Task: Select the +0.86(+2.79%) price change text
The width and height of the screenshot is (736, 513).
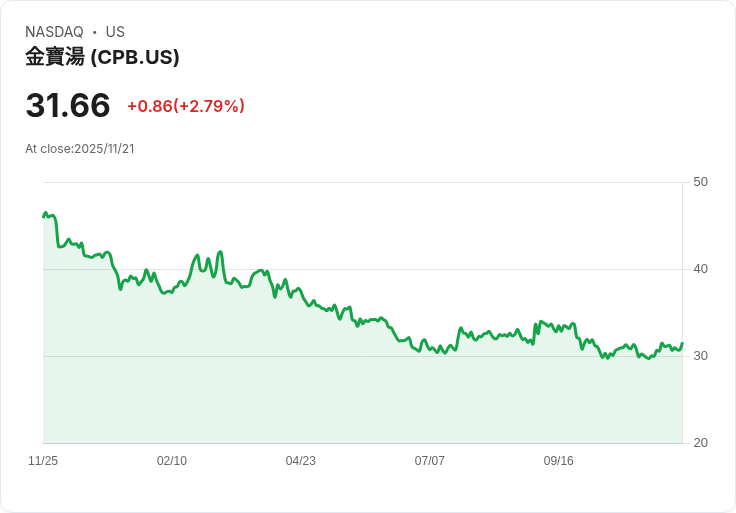Action: point(186,106)
